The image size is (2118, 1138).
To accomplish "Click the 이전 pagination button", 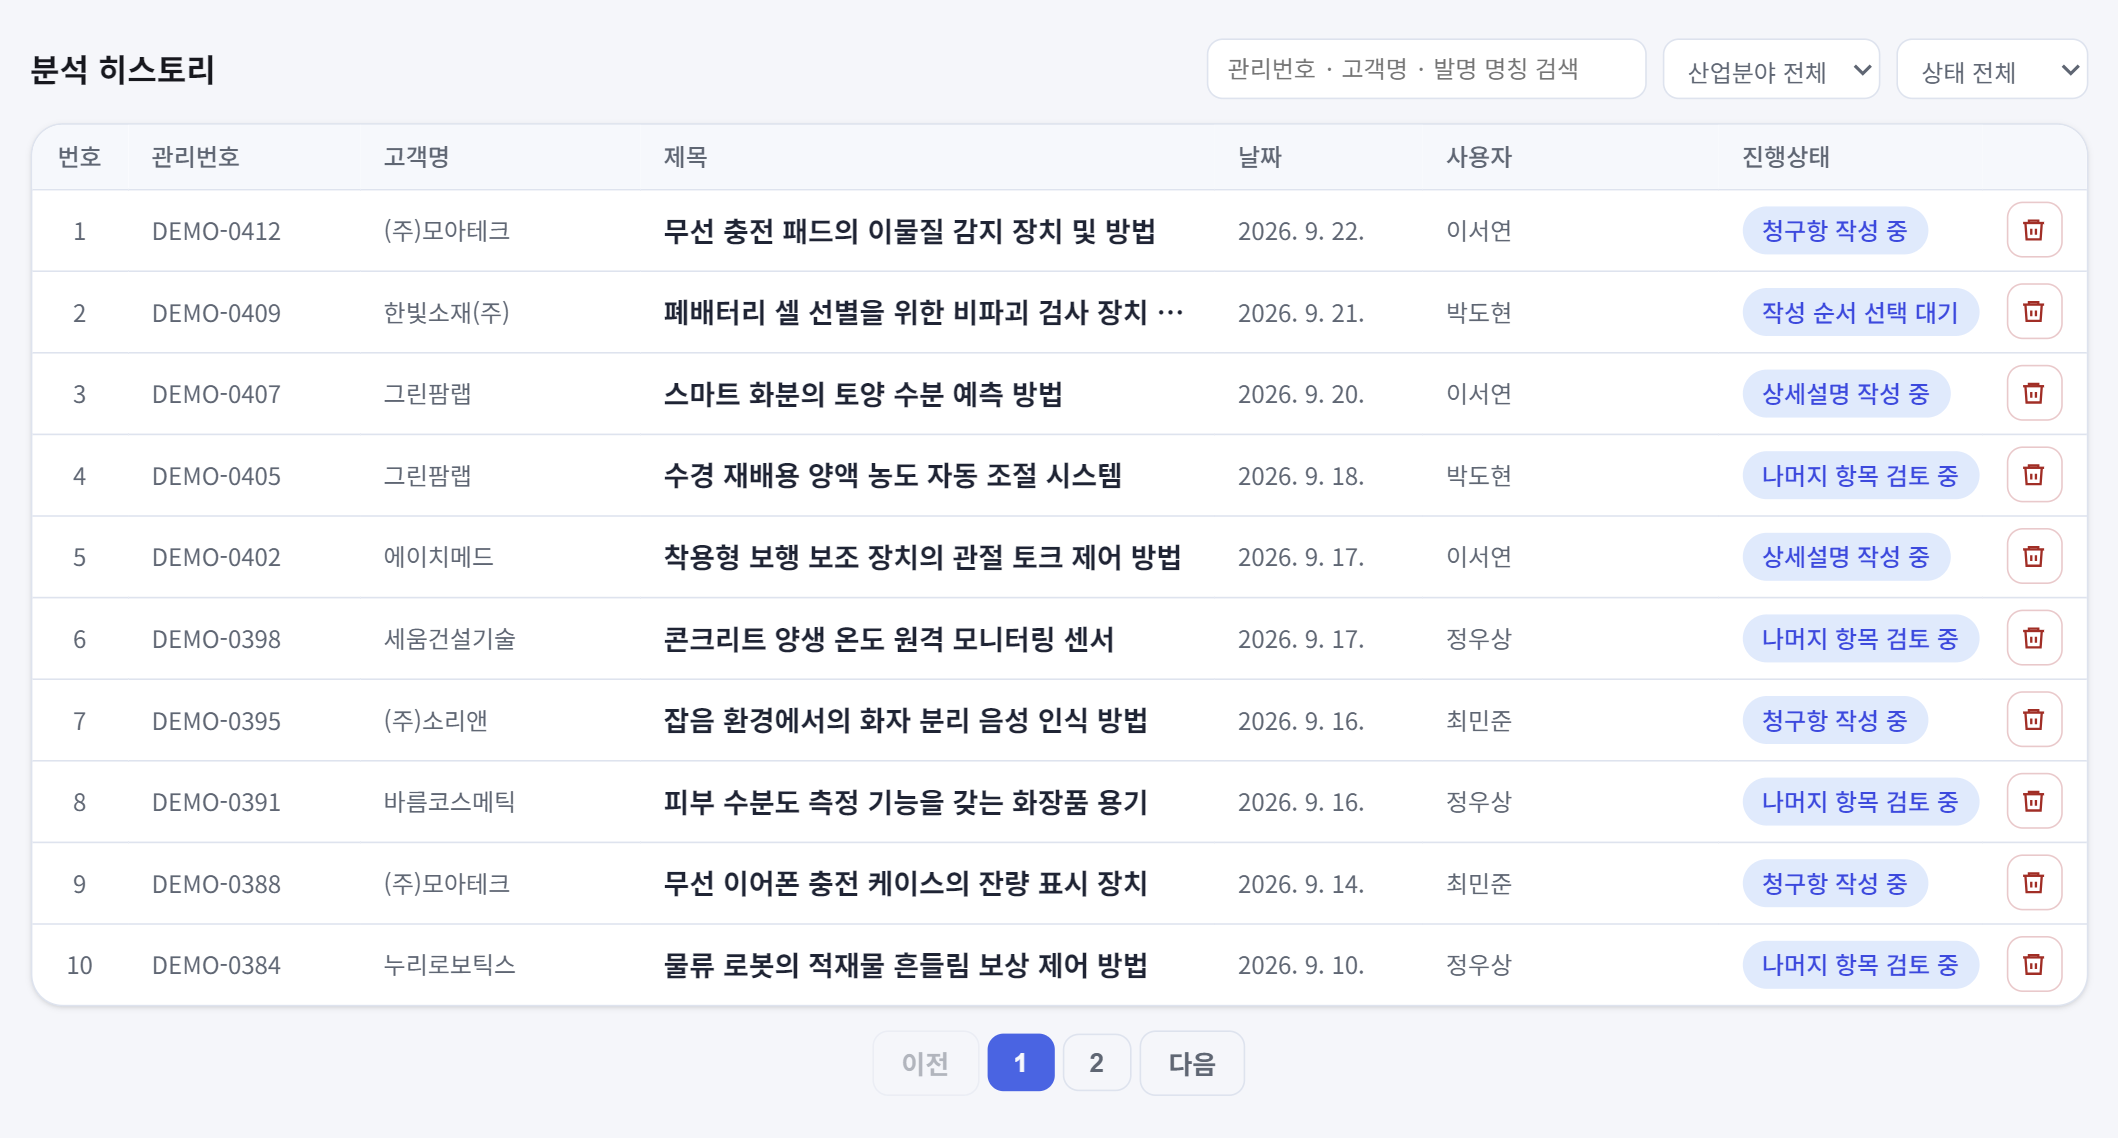I will [x=925, y=1062].
